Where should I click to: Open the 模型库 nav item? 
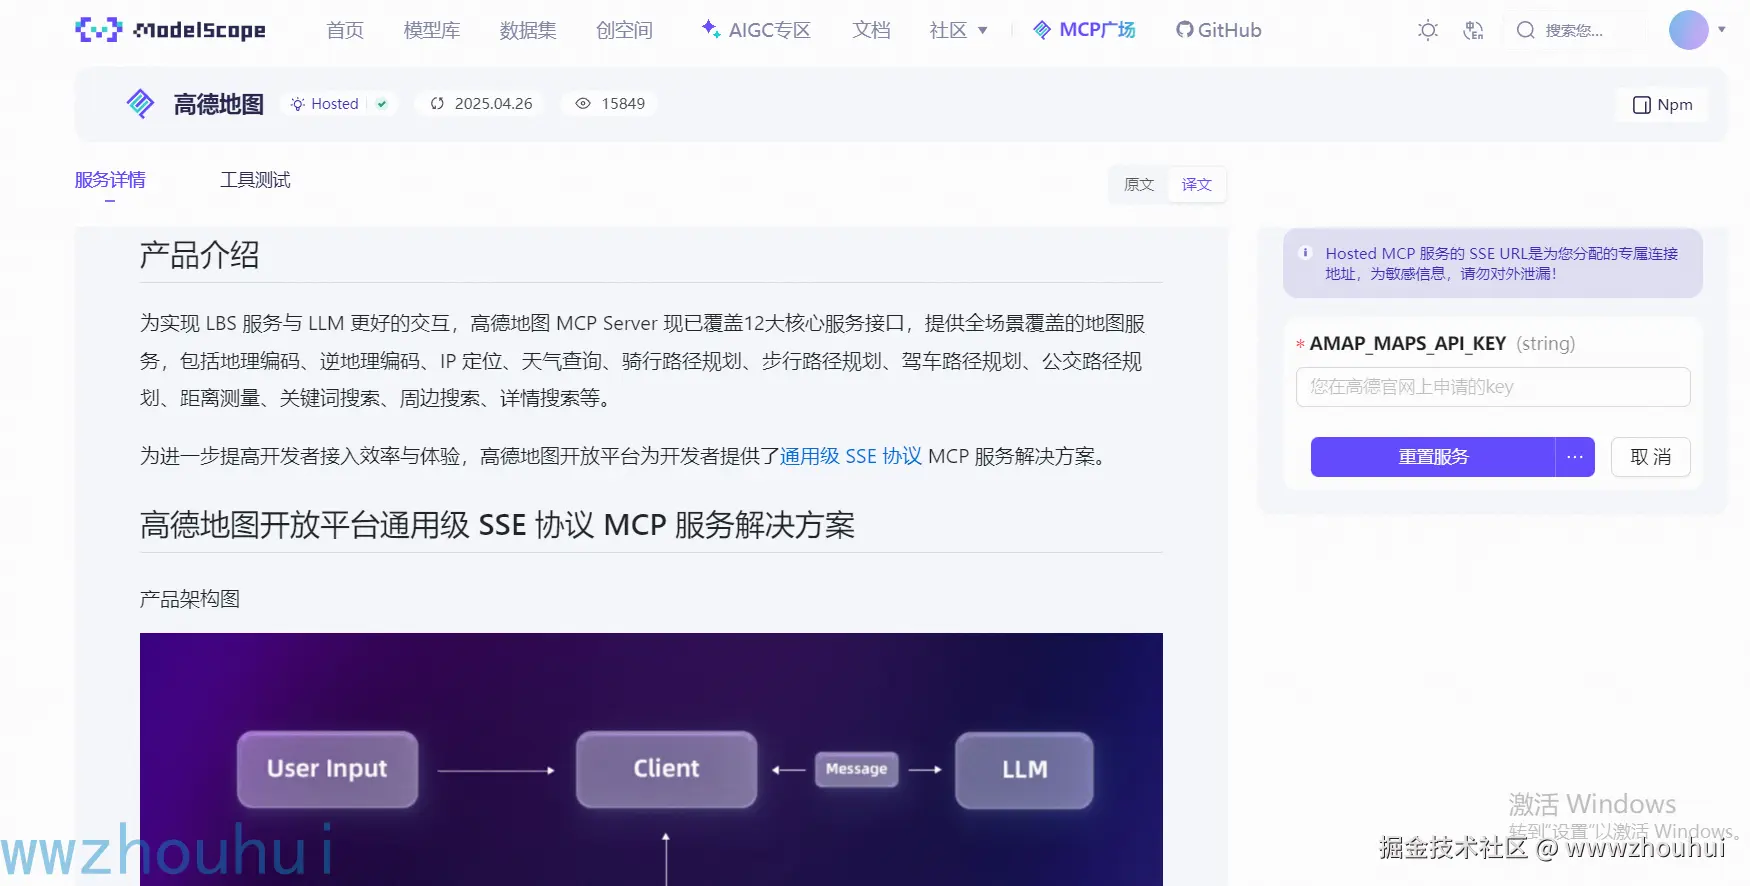432,30
